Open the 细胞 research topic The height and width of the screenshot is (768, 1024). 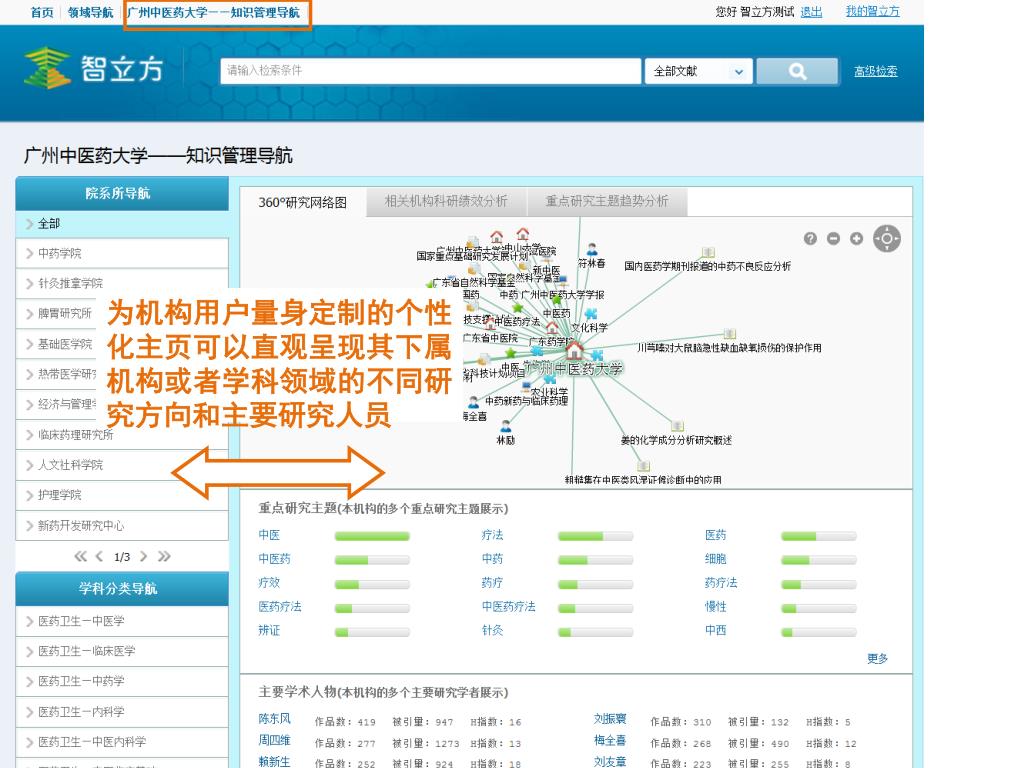[x=716, y=559]
